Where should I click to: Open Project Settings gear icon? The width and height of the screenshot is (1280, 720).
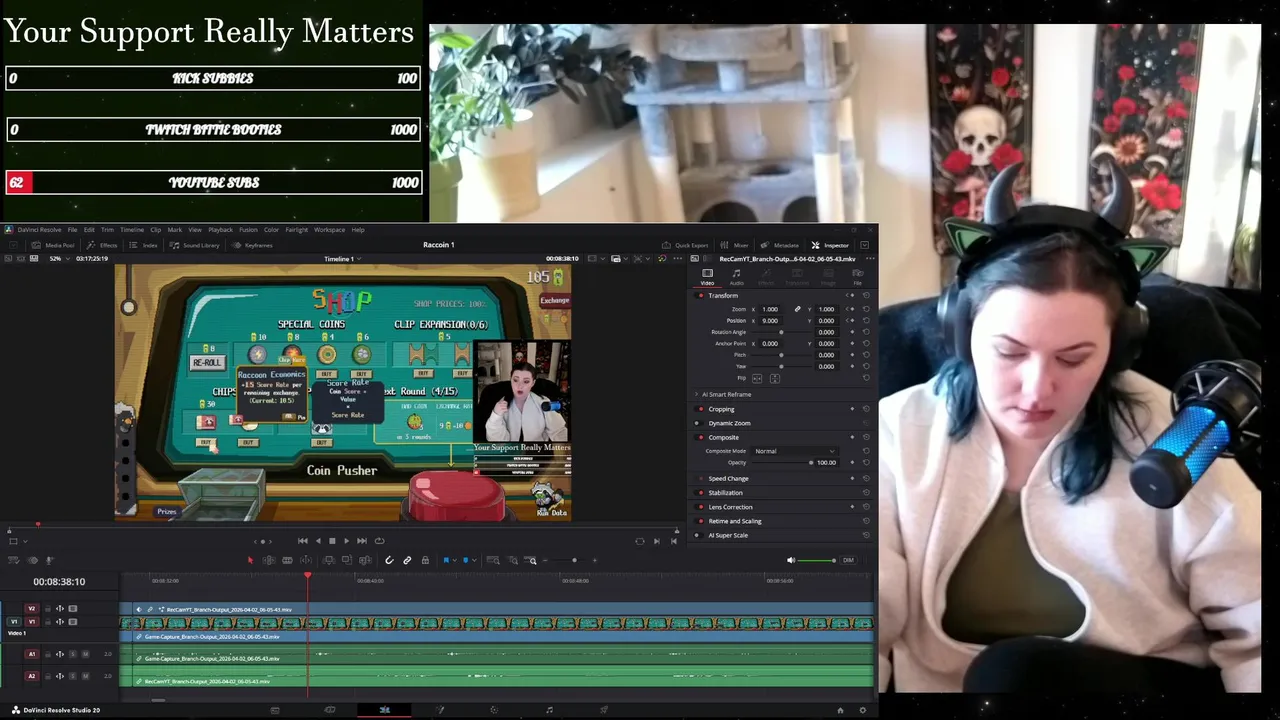pyautogui.click(x=863, y=710)
